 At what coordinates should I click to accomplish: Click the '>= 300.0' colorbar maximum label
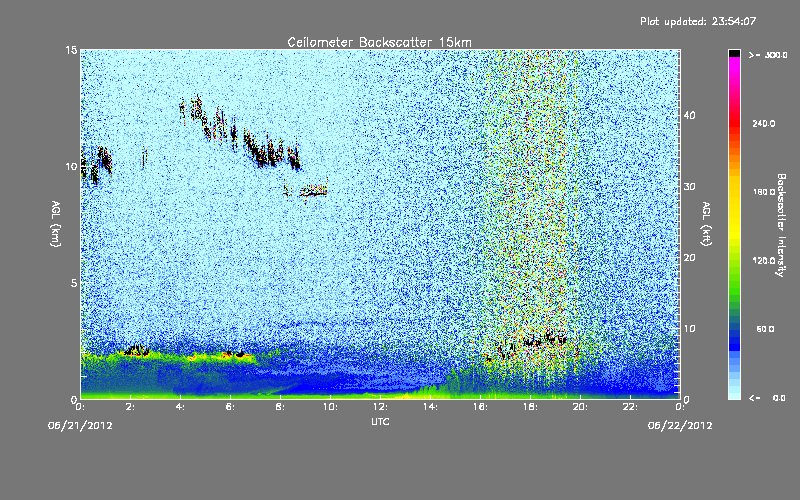(x=768, y=55)
